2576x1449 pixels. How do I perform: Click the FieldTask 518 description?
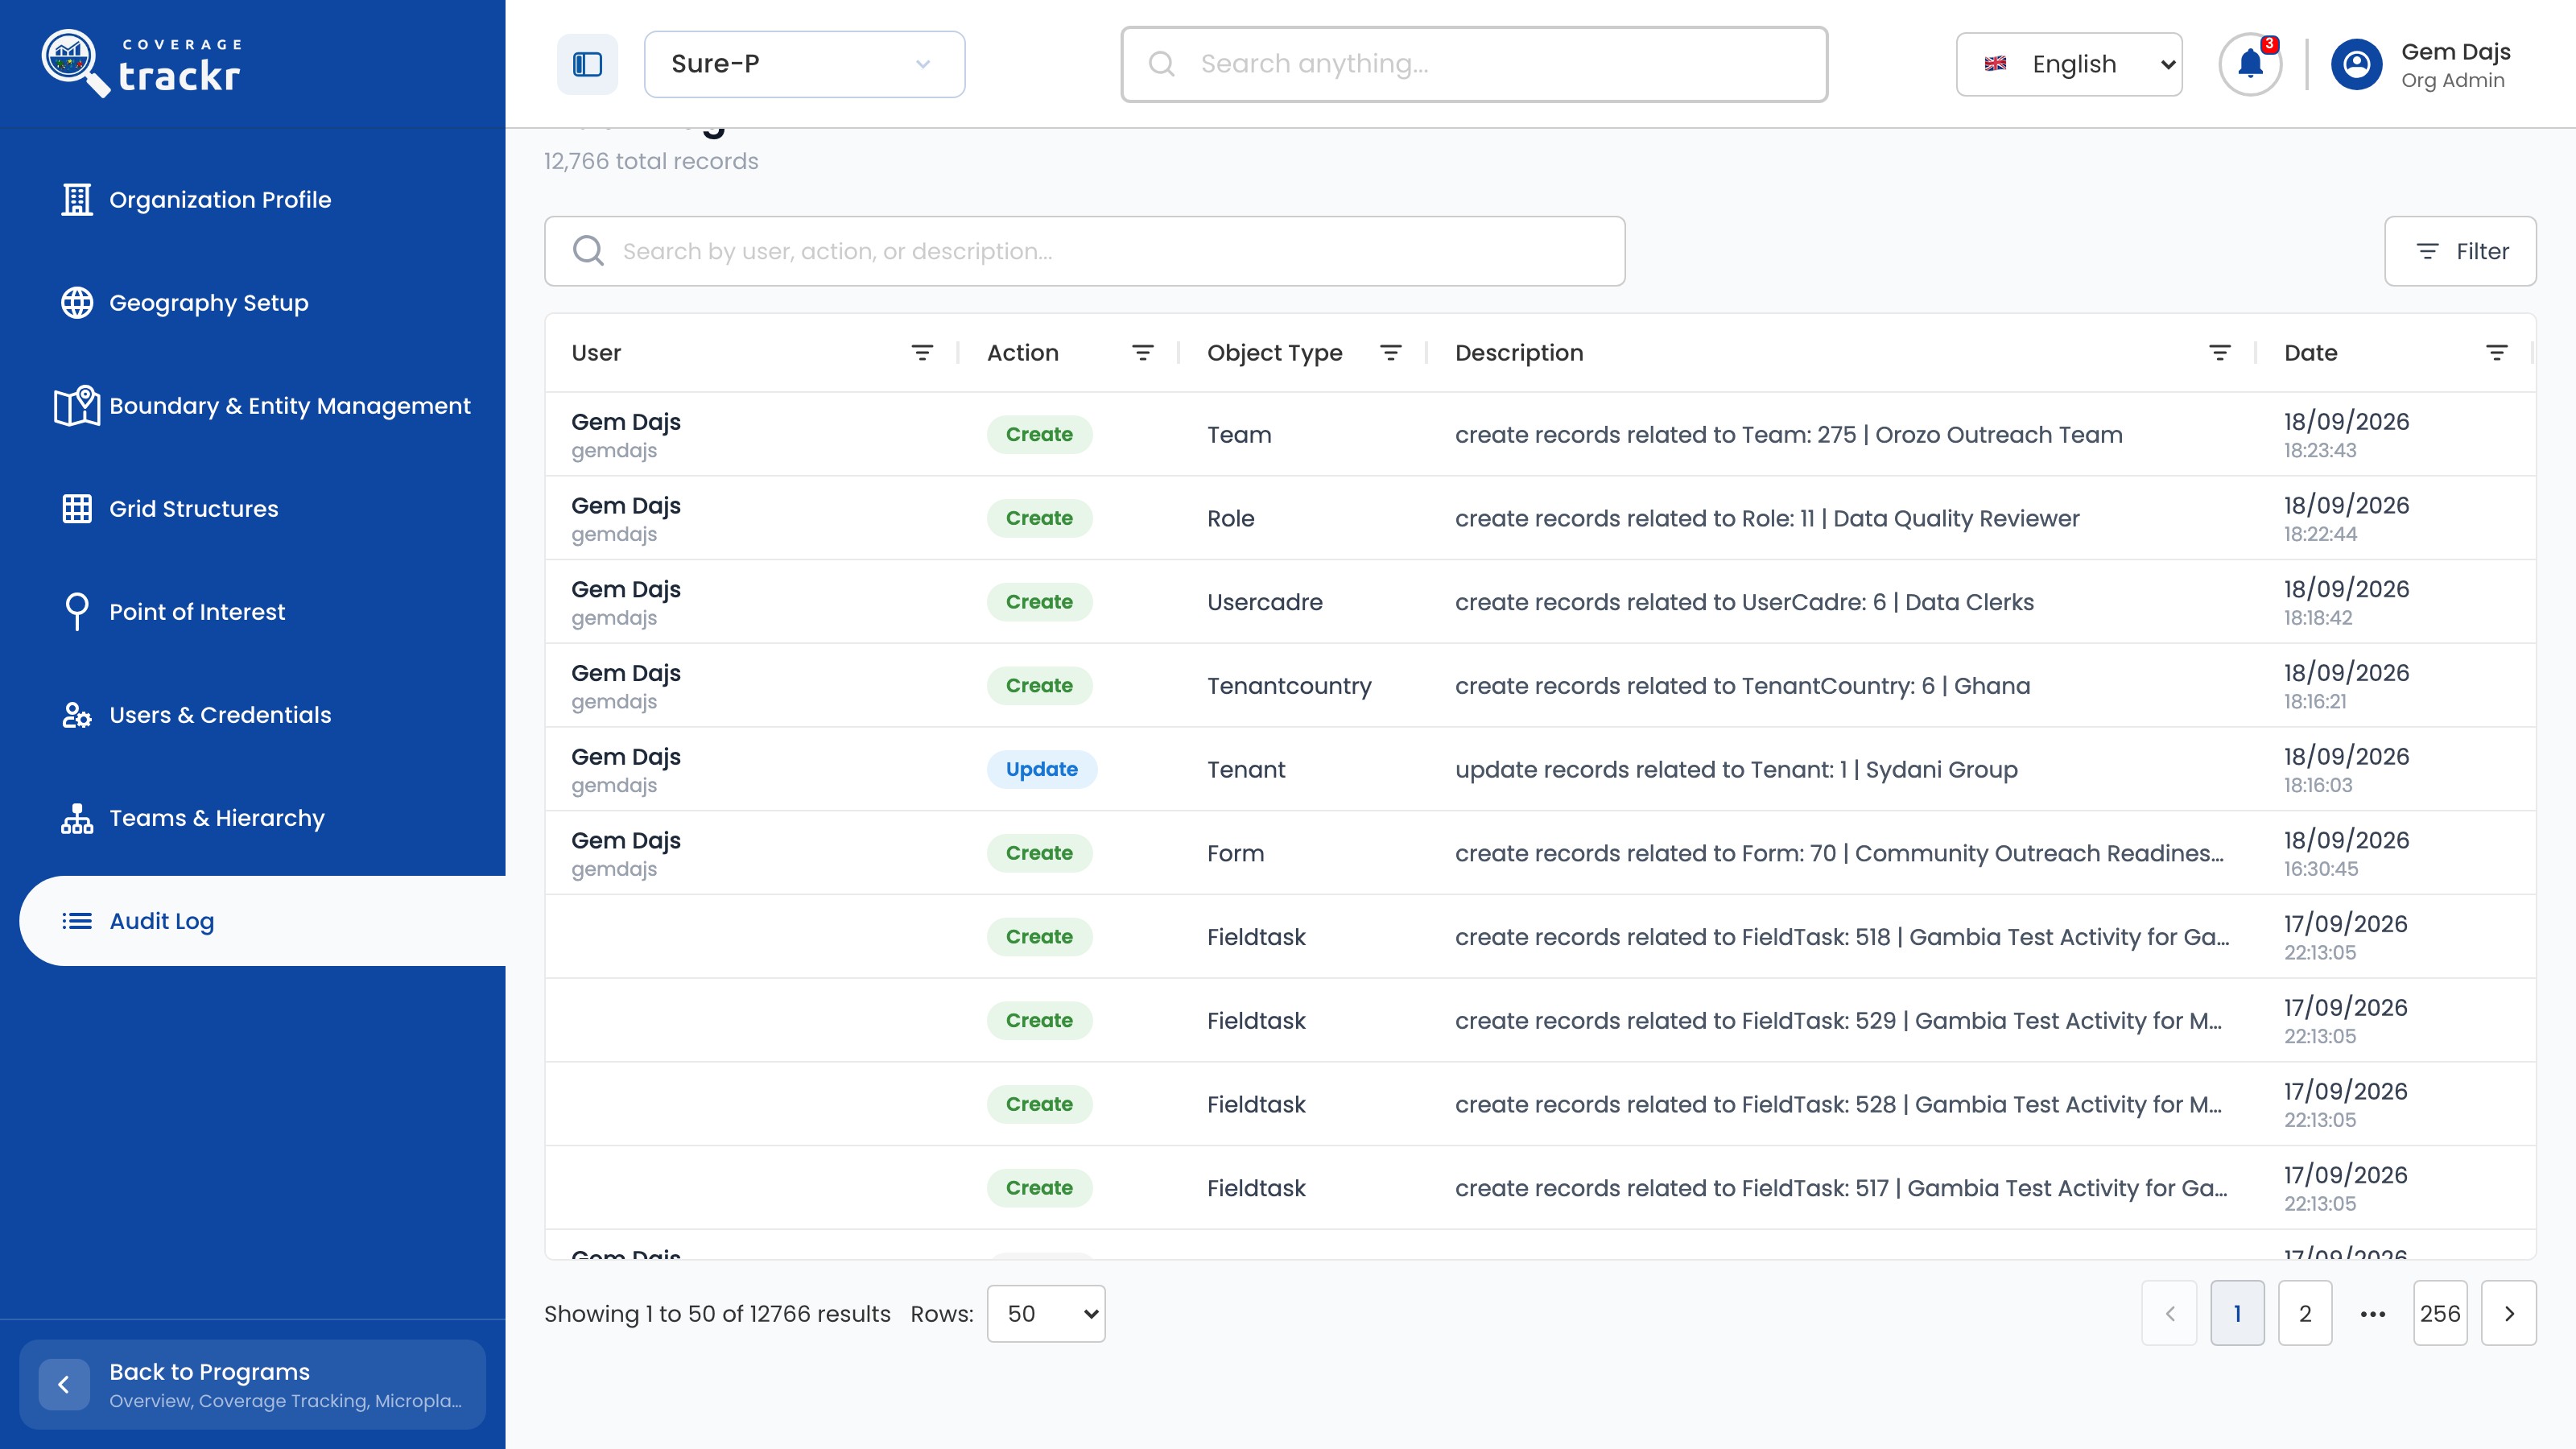pos(1842,937)
